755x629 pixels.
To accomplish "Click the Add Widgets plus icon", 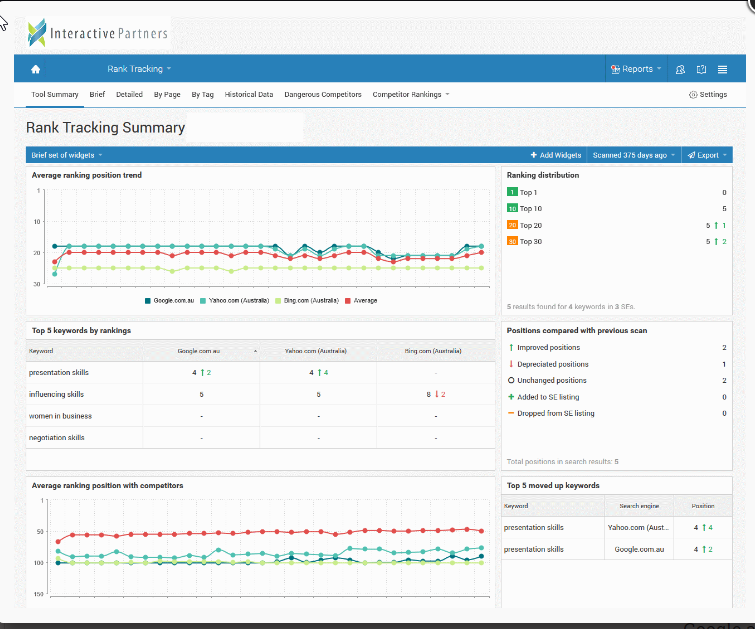I will 534,155.
